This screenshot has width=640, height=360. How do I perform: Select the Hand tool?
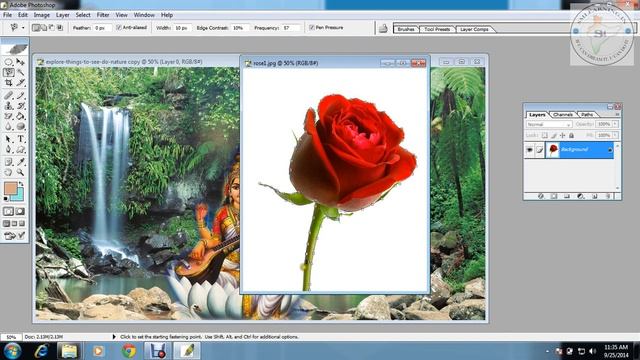[x=8, y=172]
